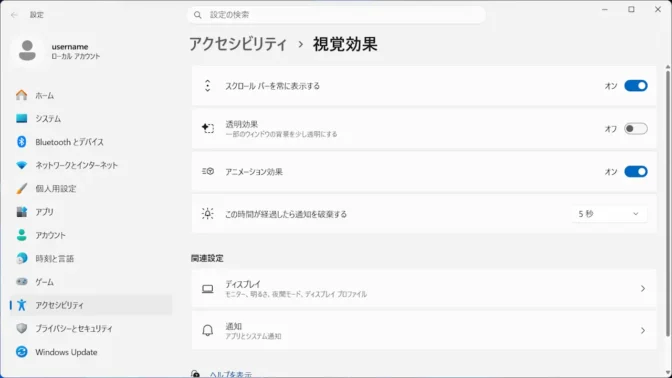Viewport: 672px width, 378px height.
Task: Click the アカウント person icon
Action: (21, 235)
